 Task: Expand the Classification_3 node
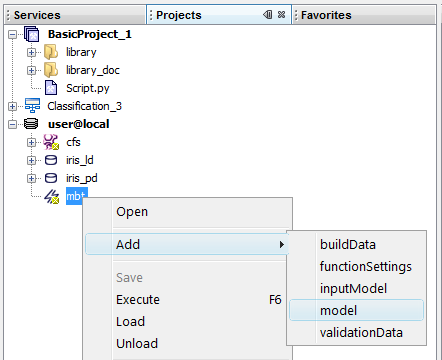13,106
